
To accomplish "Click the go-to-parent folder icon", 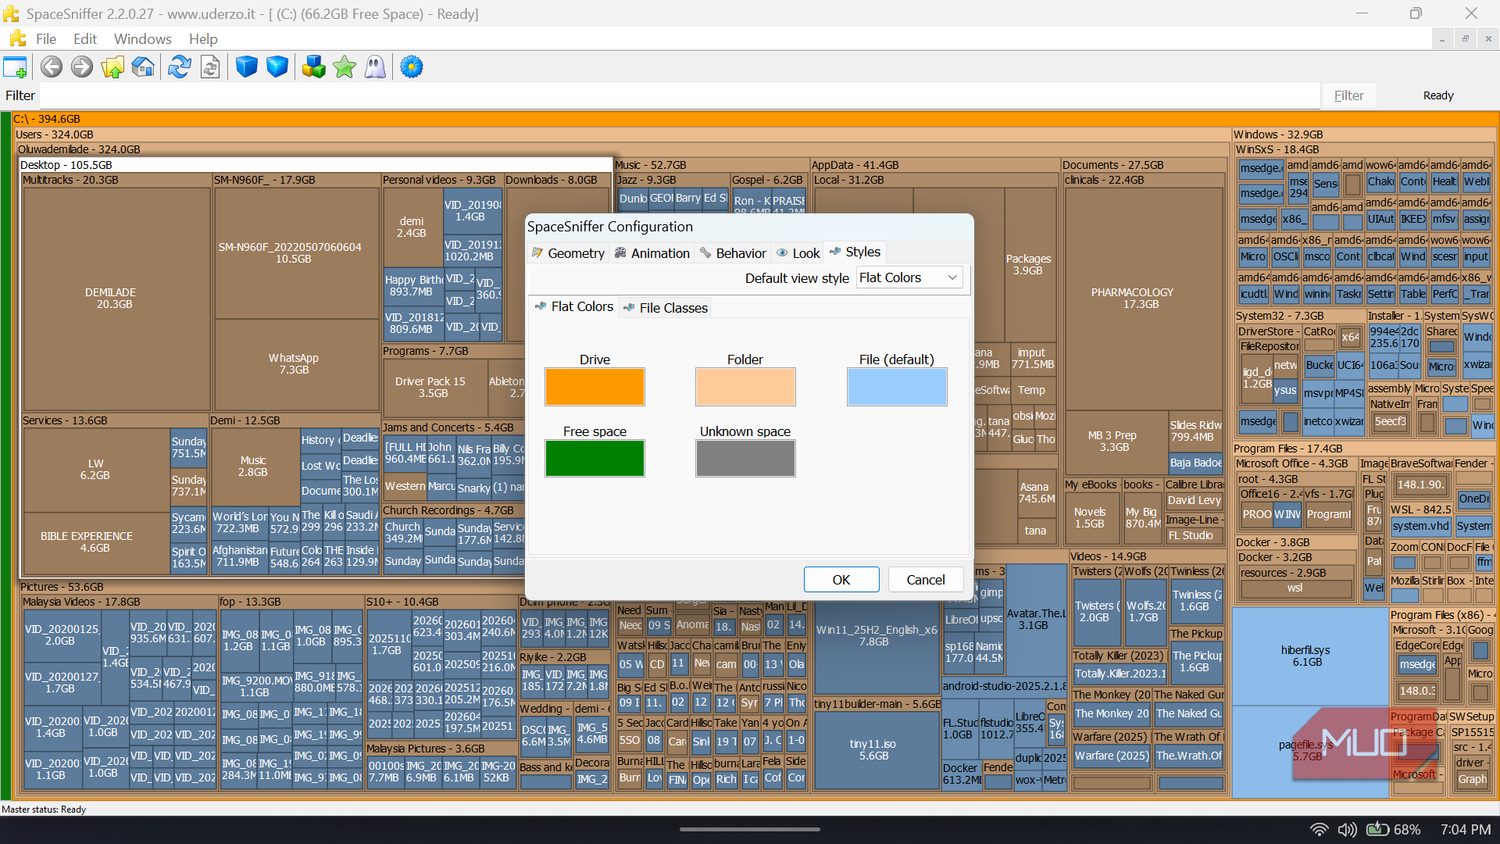I will pyautogui.click(x=113, y=67).
